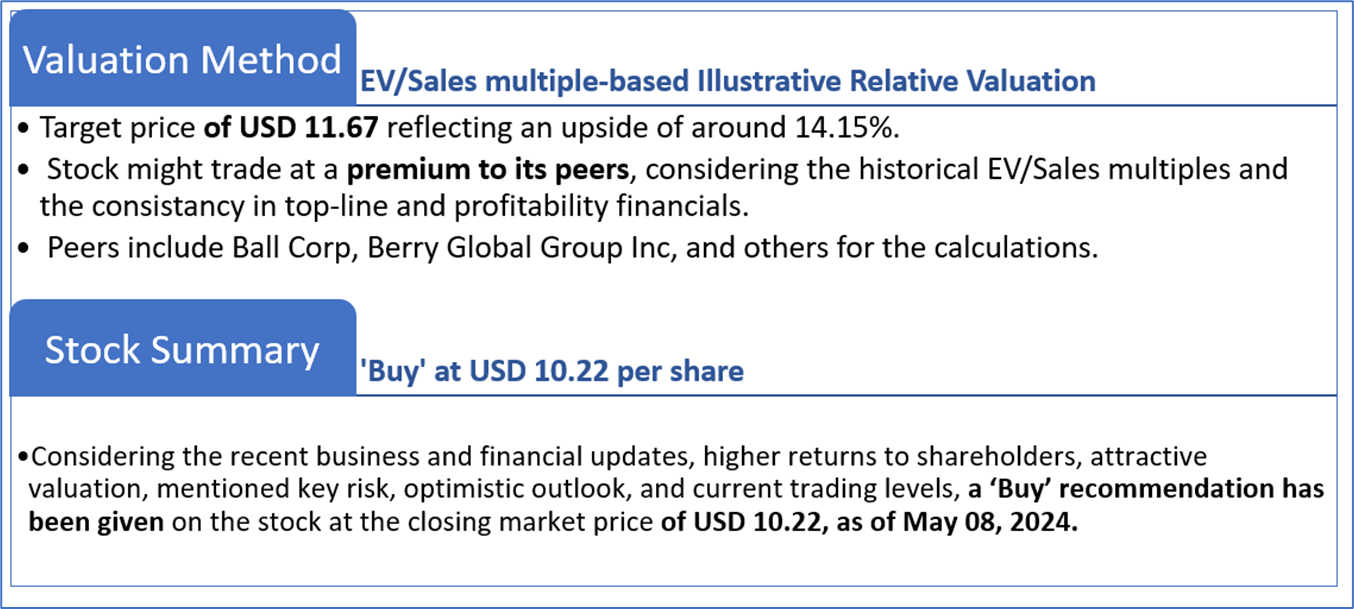Click the 'Buy' at USD 10.22 per share heading
Viewport: 1354px width, 609px height.
552,372
